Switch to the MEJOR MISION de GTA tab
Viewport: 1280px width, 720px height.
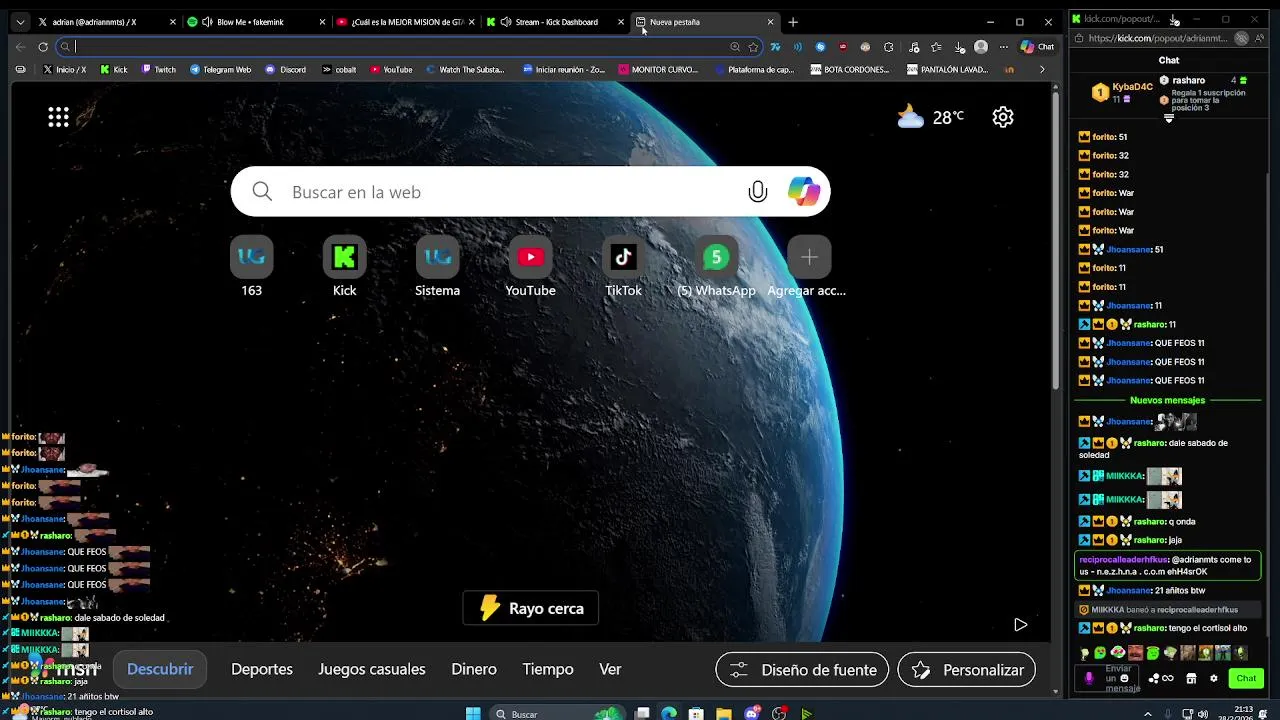[405, 22]
